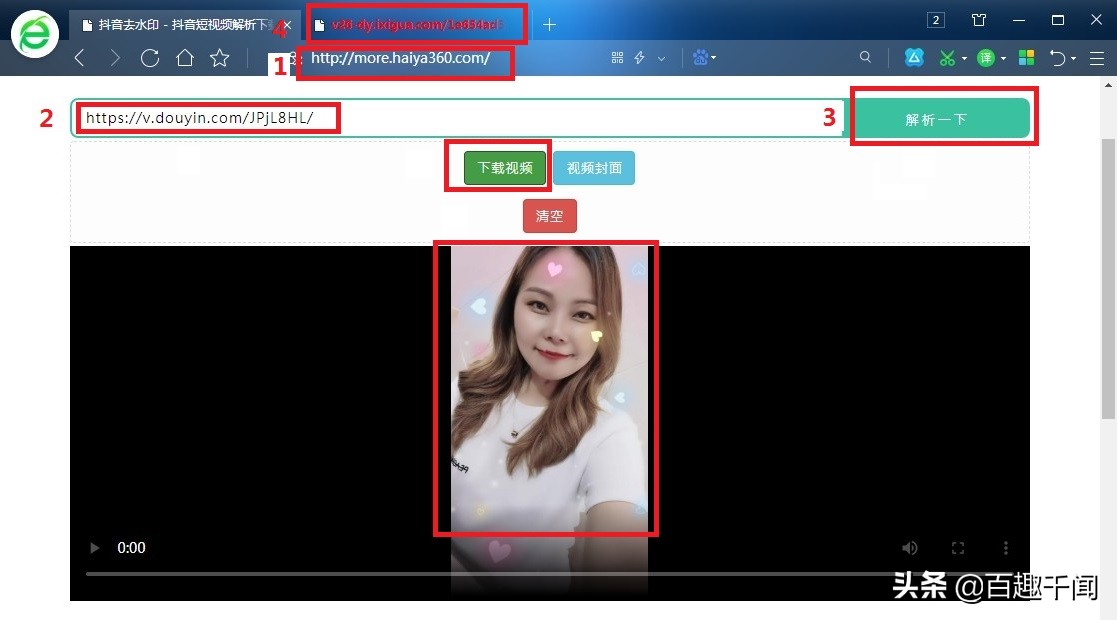Click the in-page search magnifier icon
Viewport: 1117px width, 620px height.
click(865, 57)
